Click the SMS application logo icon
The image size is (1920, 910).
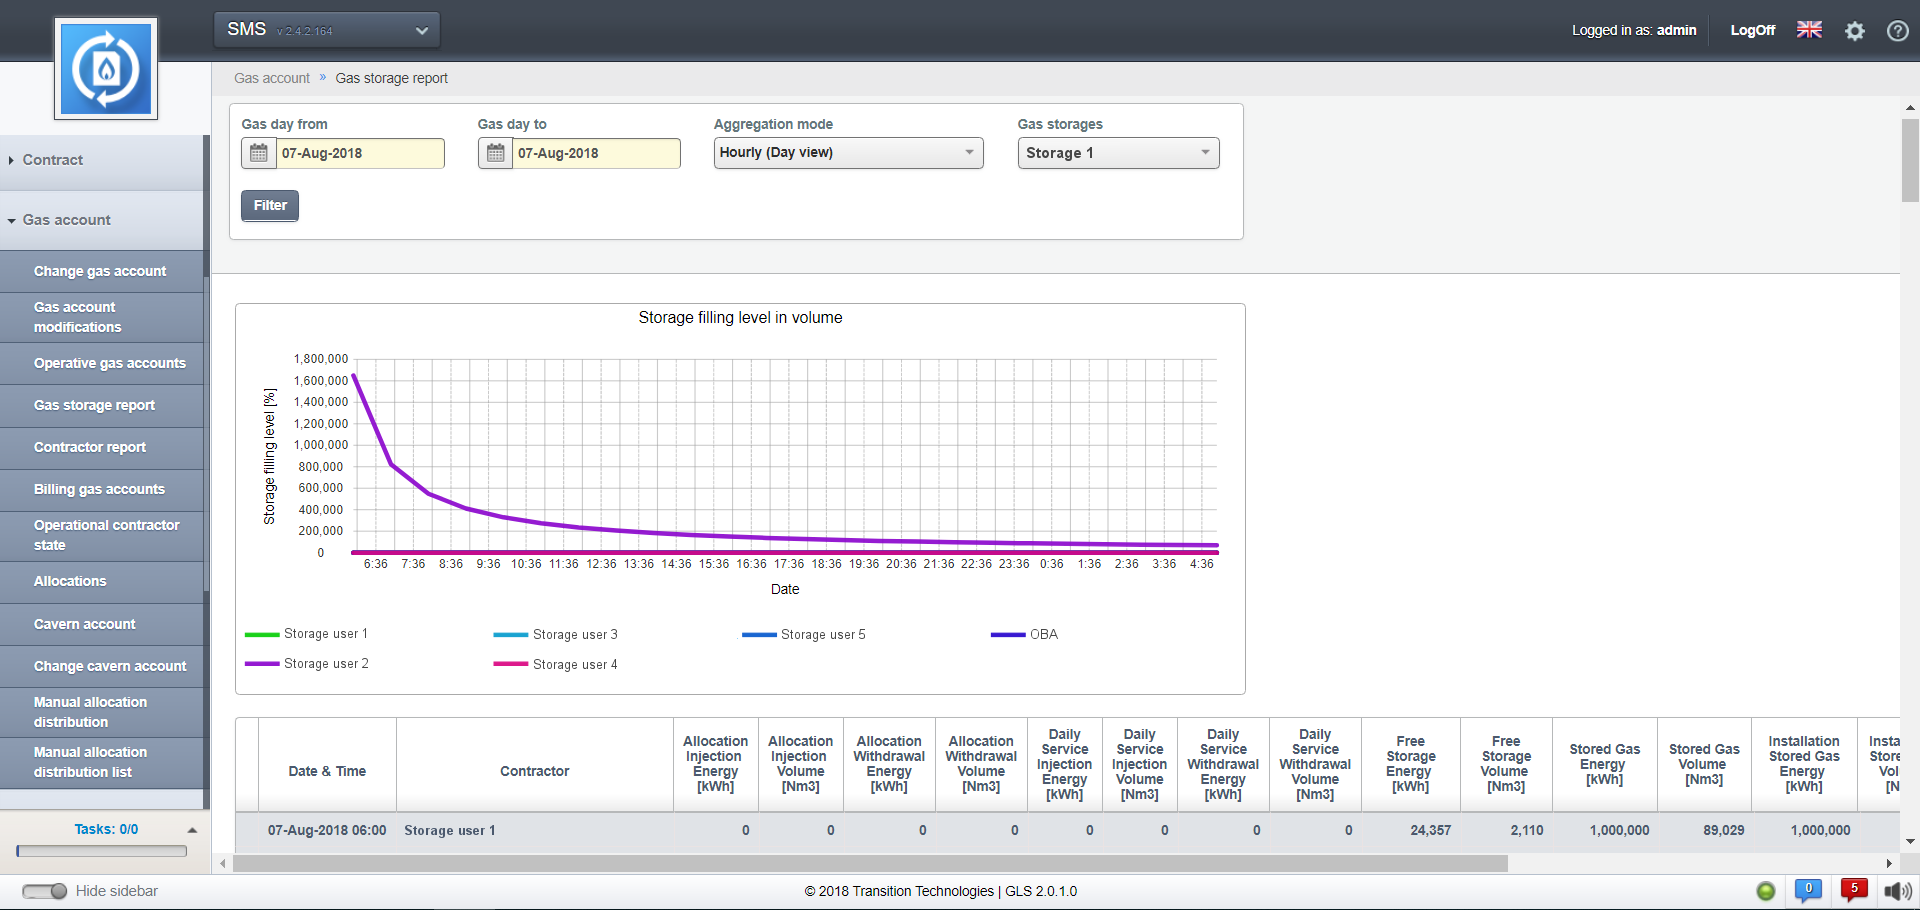coord(106,69)
